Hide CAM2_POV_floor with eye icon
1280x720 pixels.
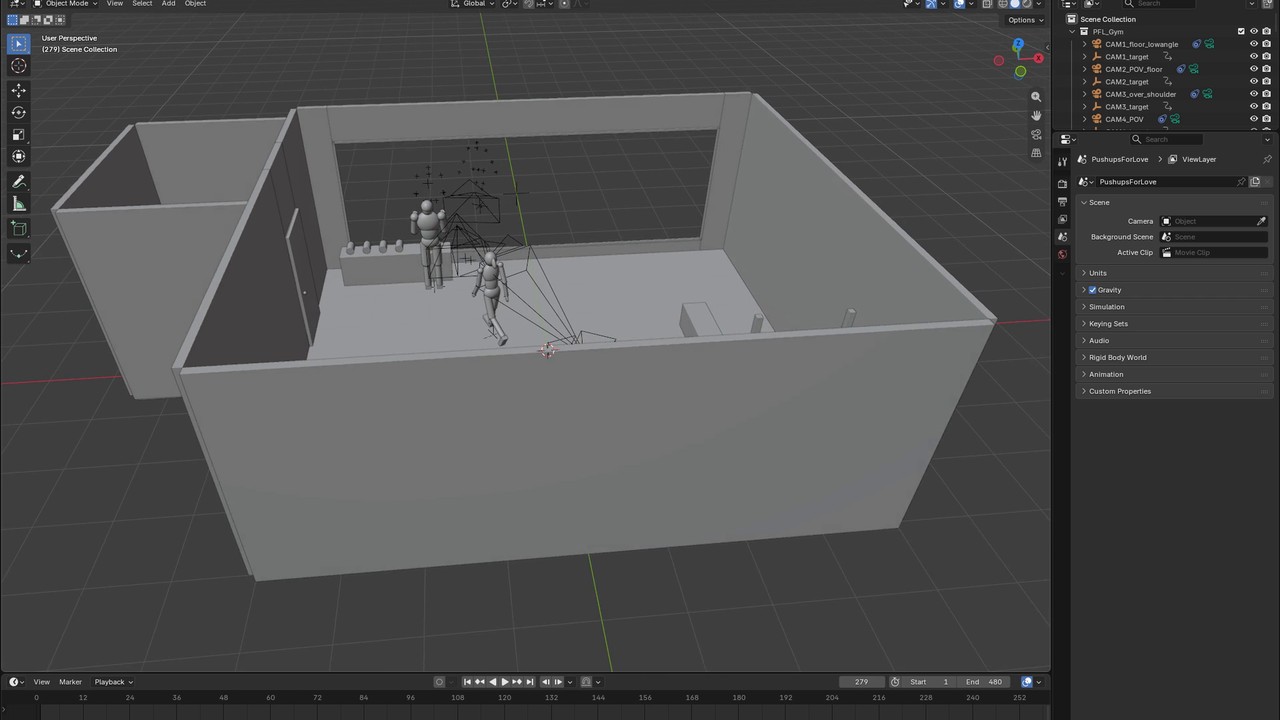point(1254,69)
